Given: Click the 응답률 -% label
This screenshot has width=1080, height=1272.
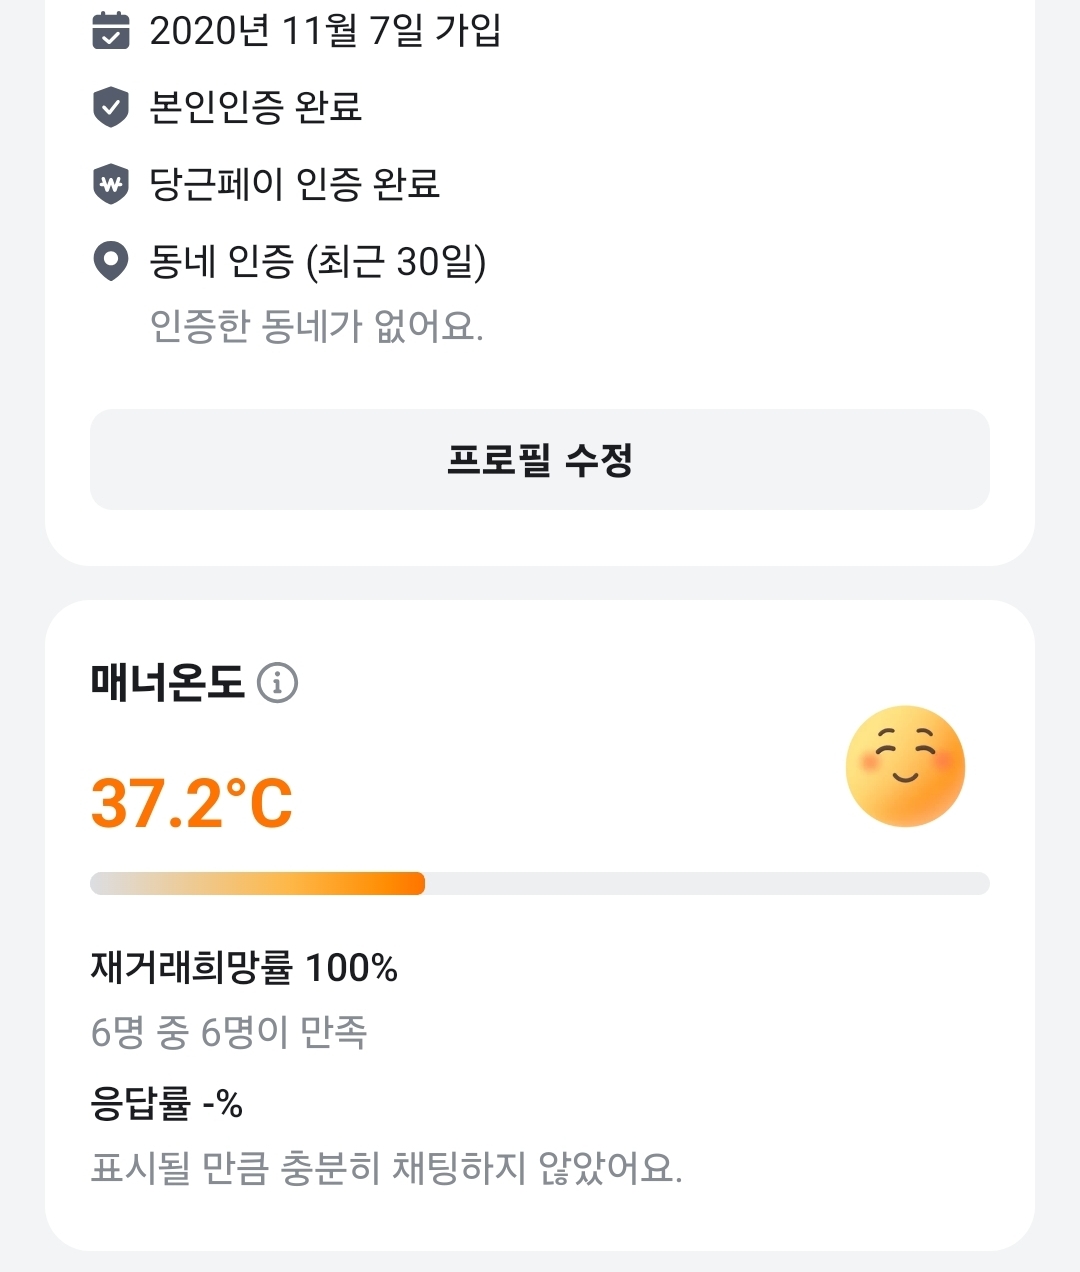Looking at the screenshot, I should 167,1104.
